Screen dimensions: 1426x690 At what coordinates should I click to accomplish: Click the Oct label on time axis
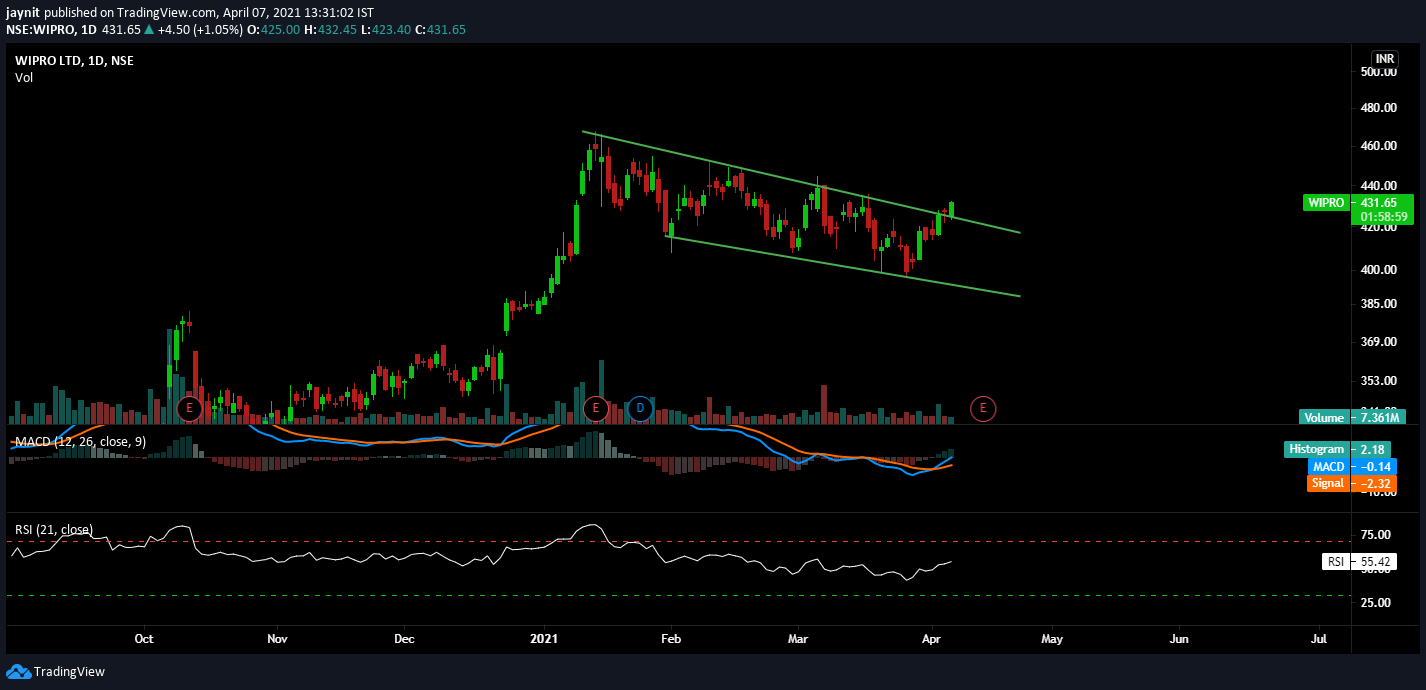click(x=144, y=638)
